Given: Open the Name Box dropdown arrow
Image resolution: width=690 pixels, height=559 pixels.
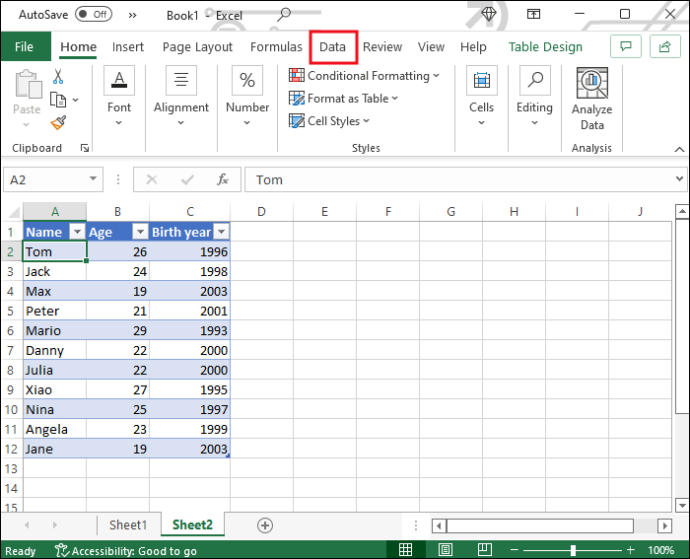Looking at the screenshot, I should (x=93, y=179).
